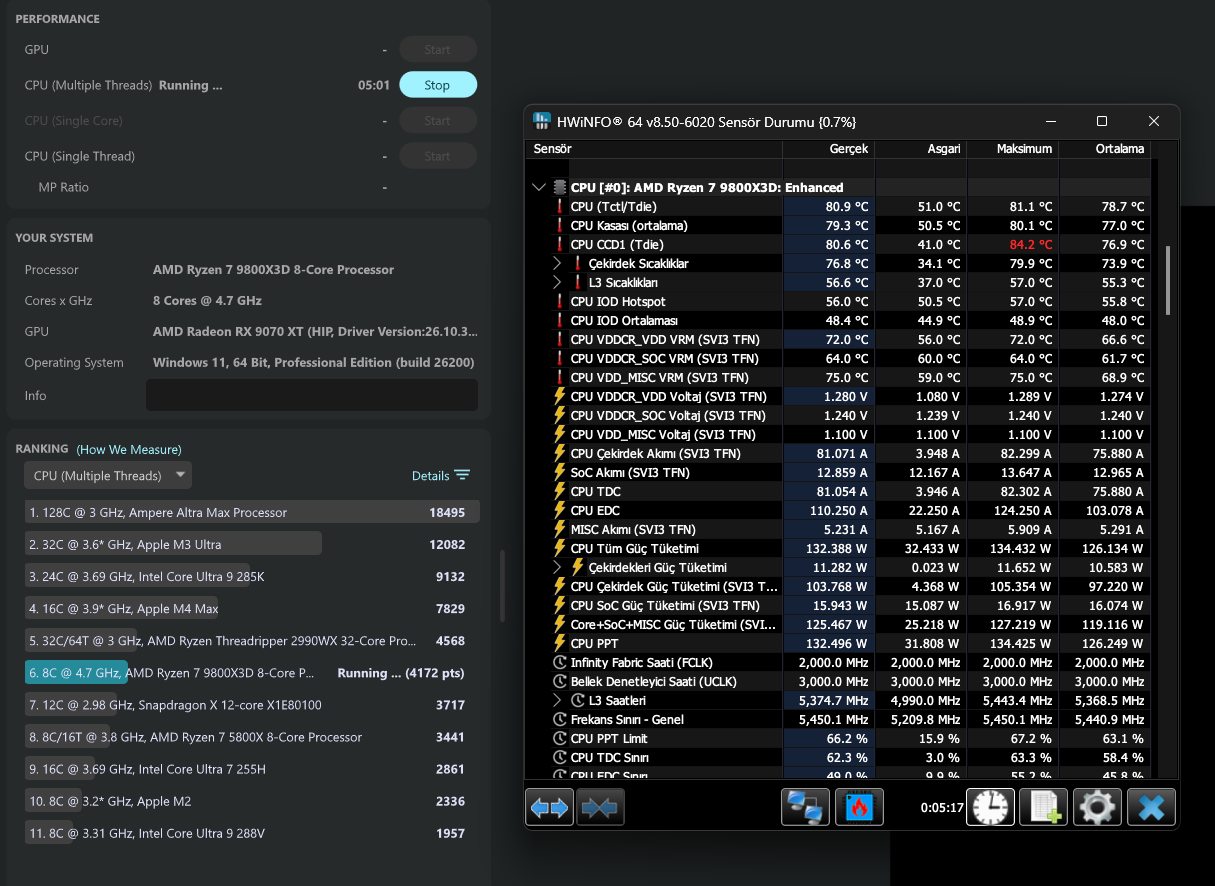
Task: Select ranking entry Intel Core Ultra 7 255H
Action: tap(252, 769)
